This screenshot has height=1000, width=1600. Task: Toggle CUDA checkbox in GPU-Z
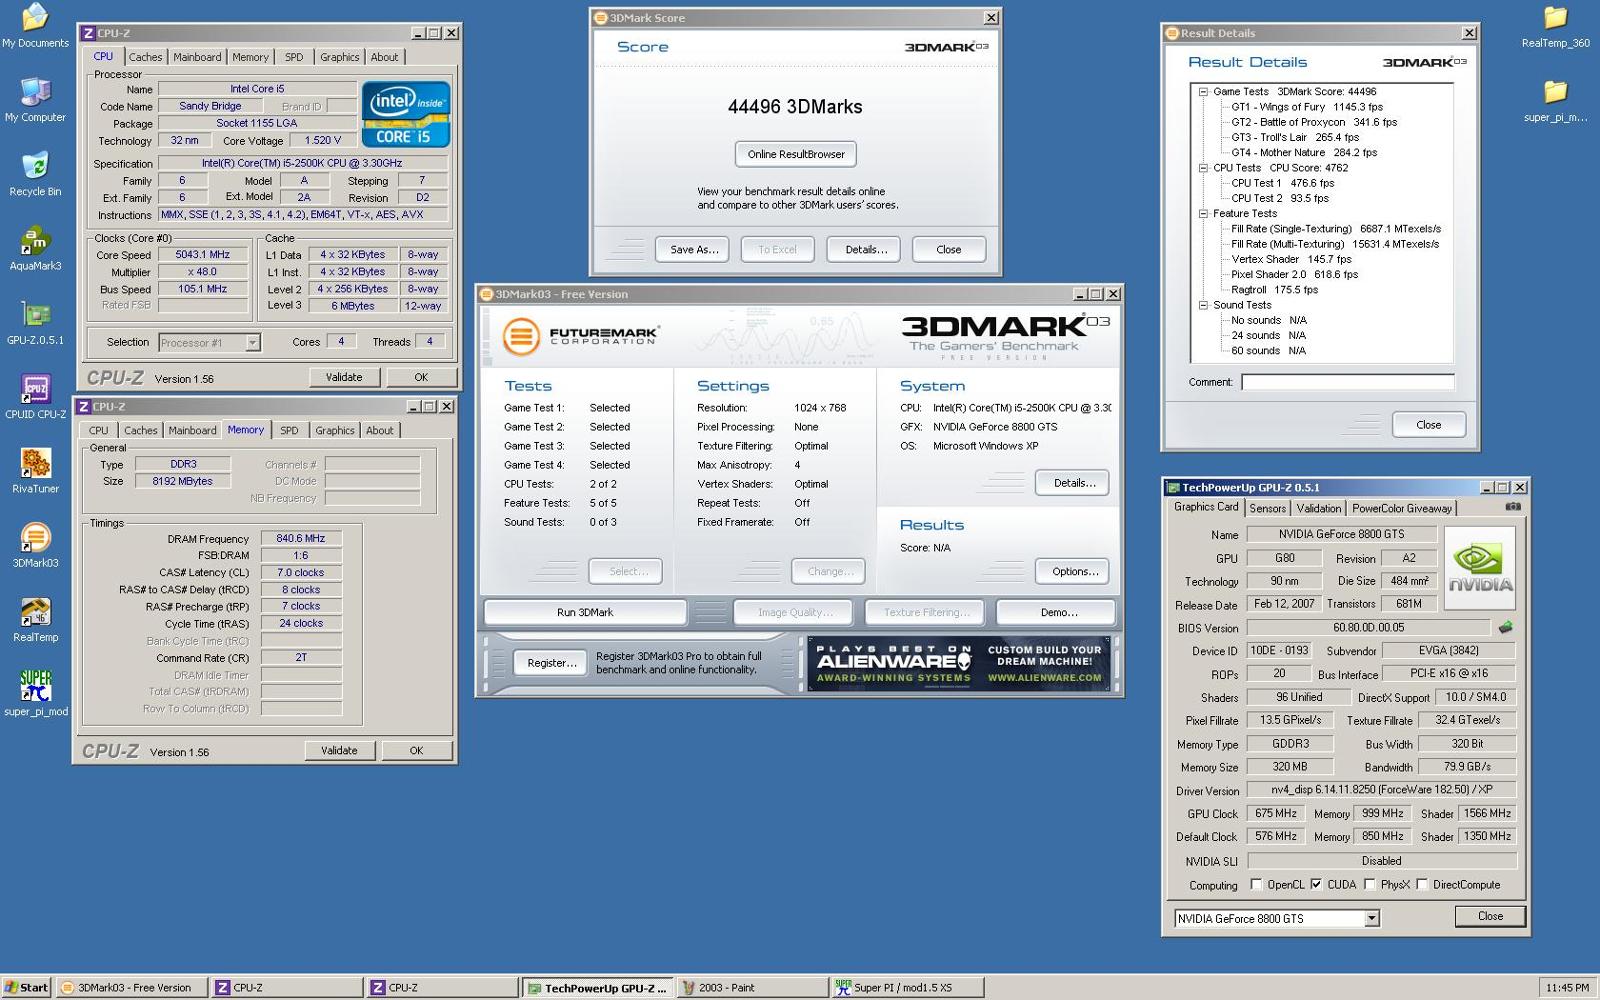coord(1316,884)
